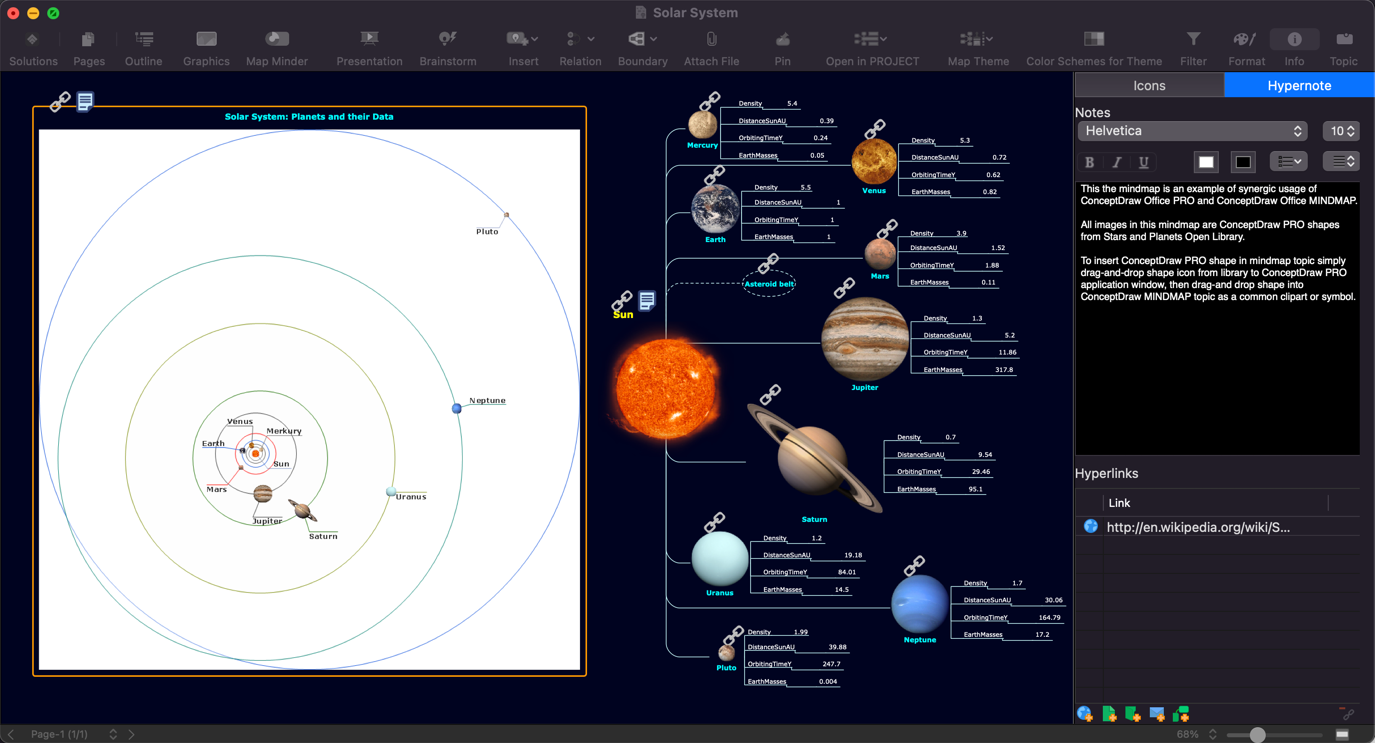The image size is (1375, 743).
Task: Select the Saturn planet image
Action: click(x=814, y=458)
